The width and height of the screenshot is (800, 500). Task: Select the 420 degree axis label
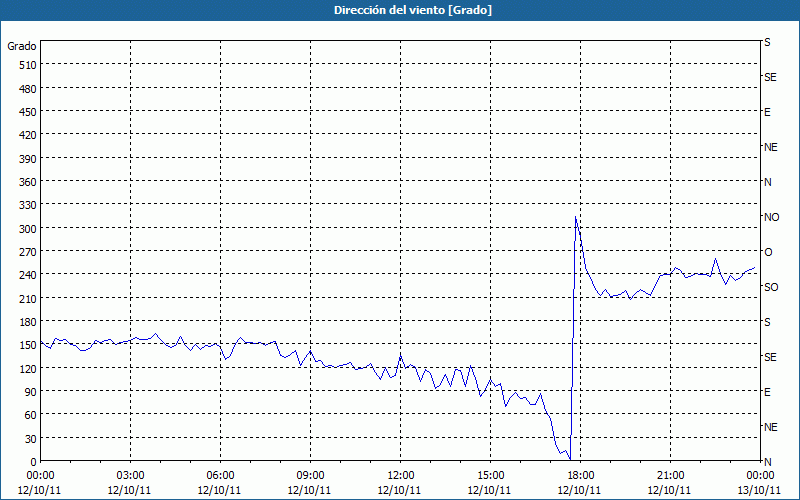(x=28, y=135)
